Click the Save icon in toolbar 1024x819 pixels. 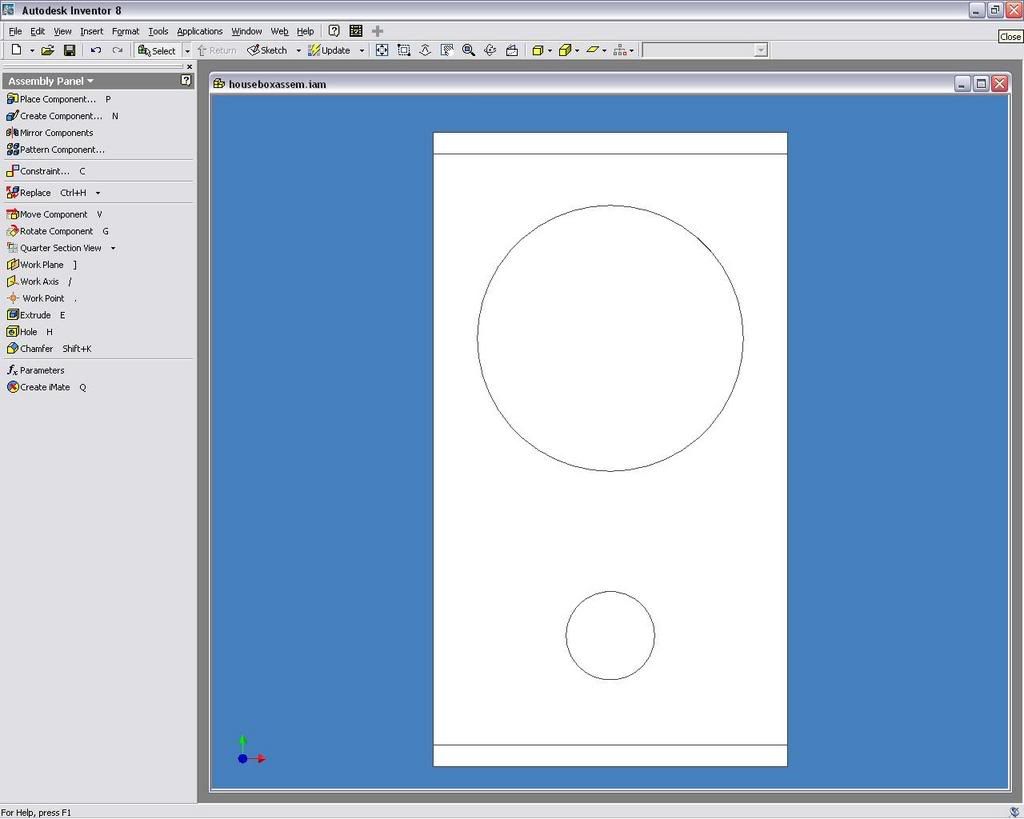(70, 50)
